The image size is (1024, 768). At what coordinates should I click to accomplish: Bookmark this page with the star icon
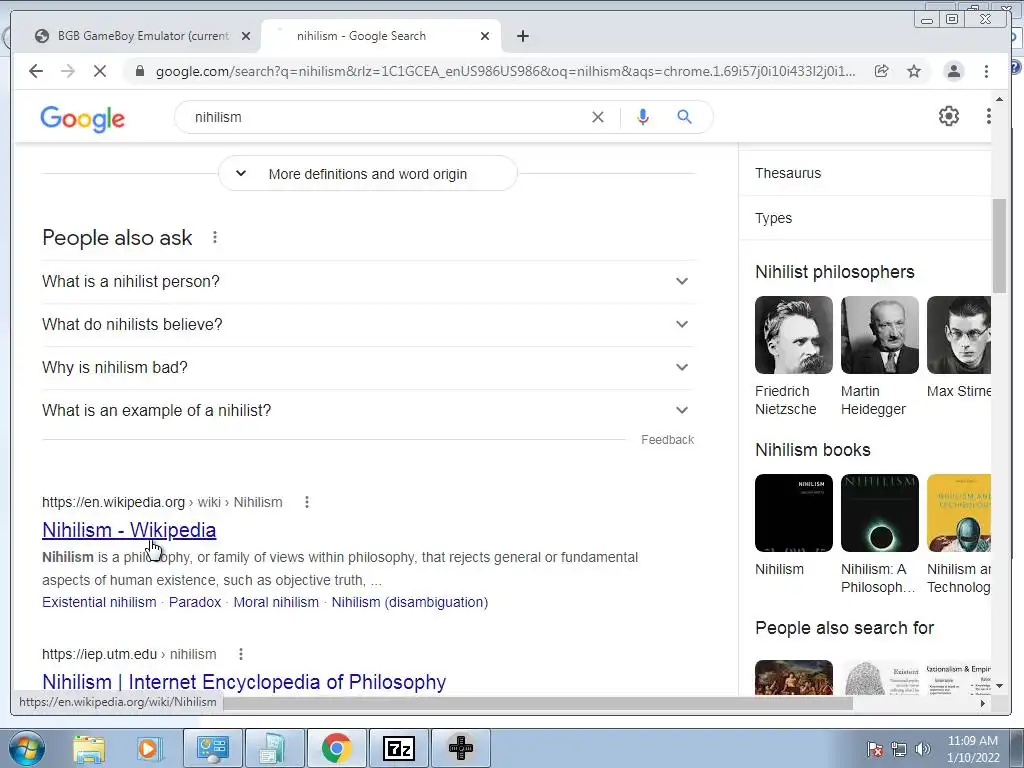tap(914, 71)
